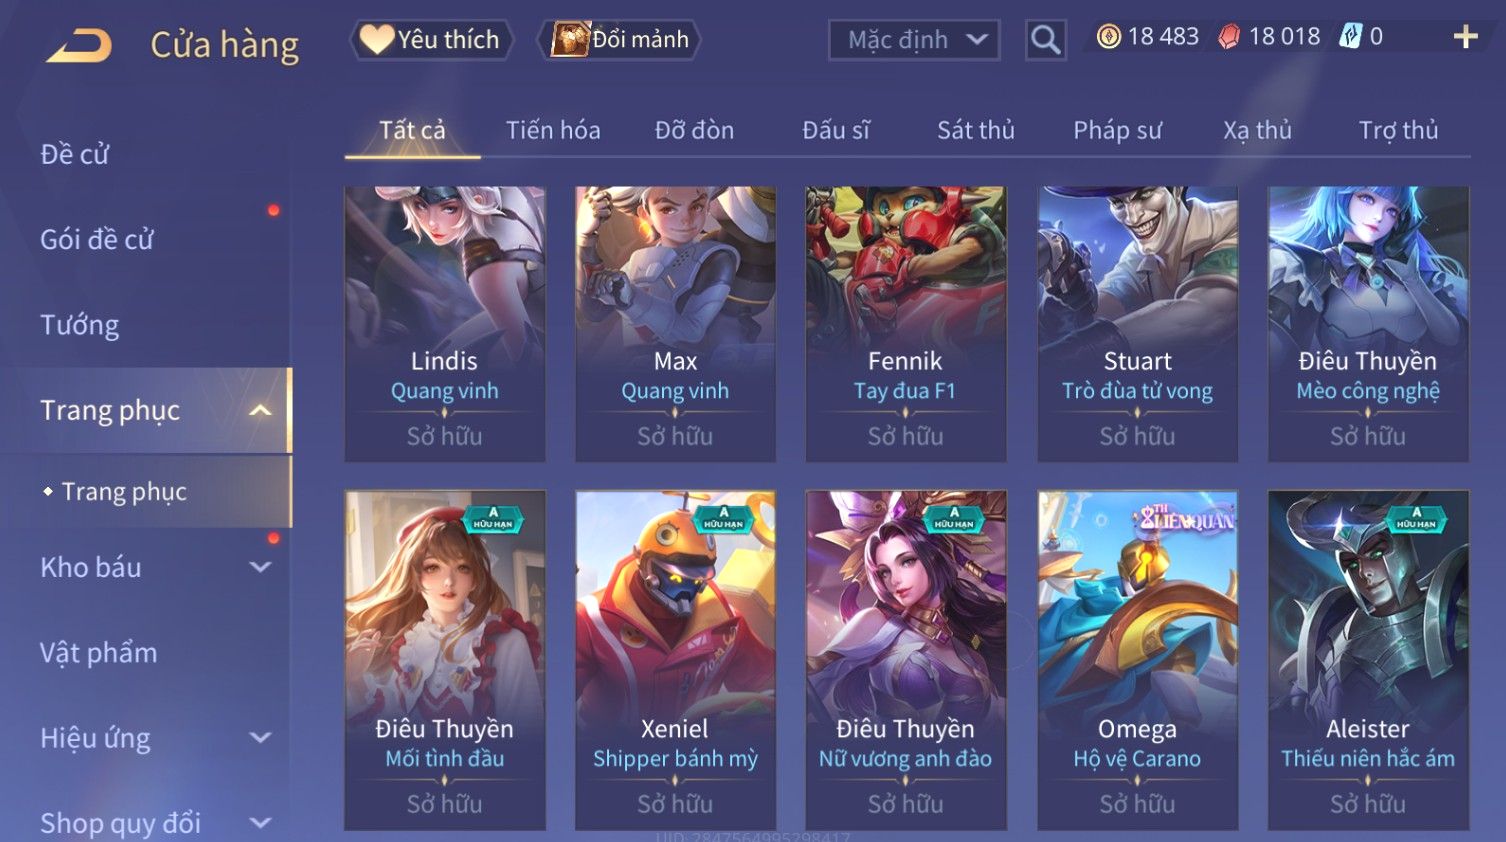Switch to the Pháp sư tab
Viewport: 1506px width, 842px height.
tap(1117, 130)
